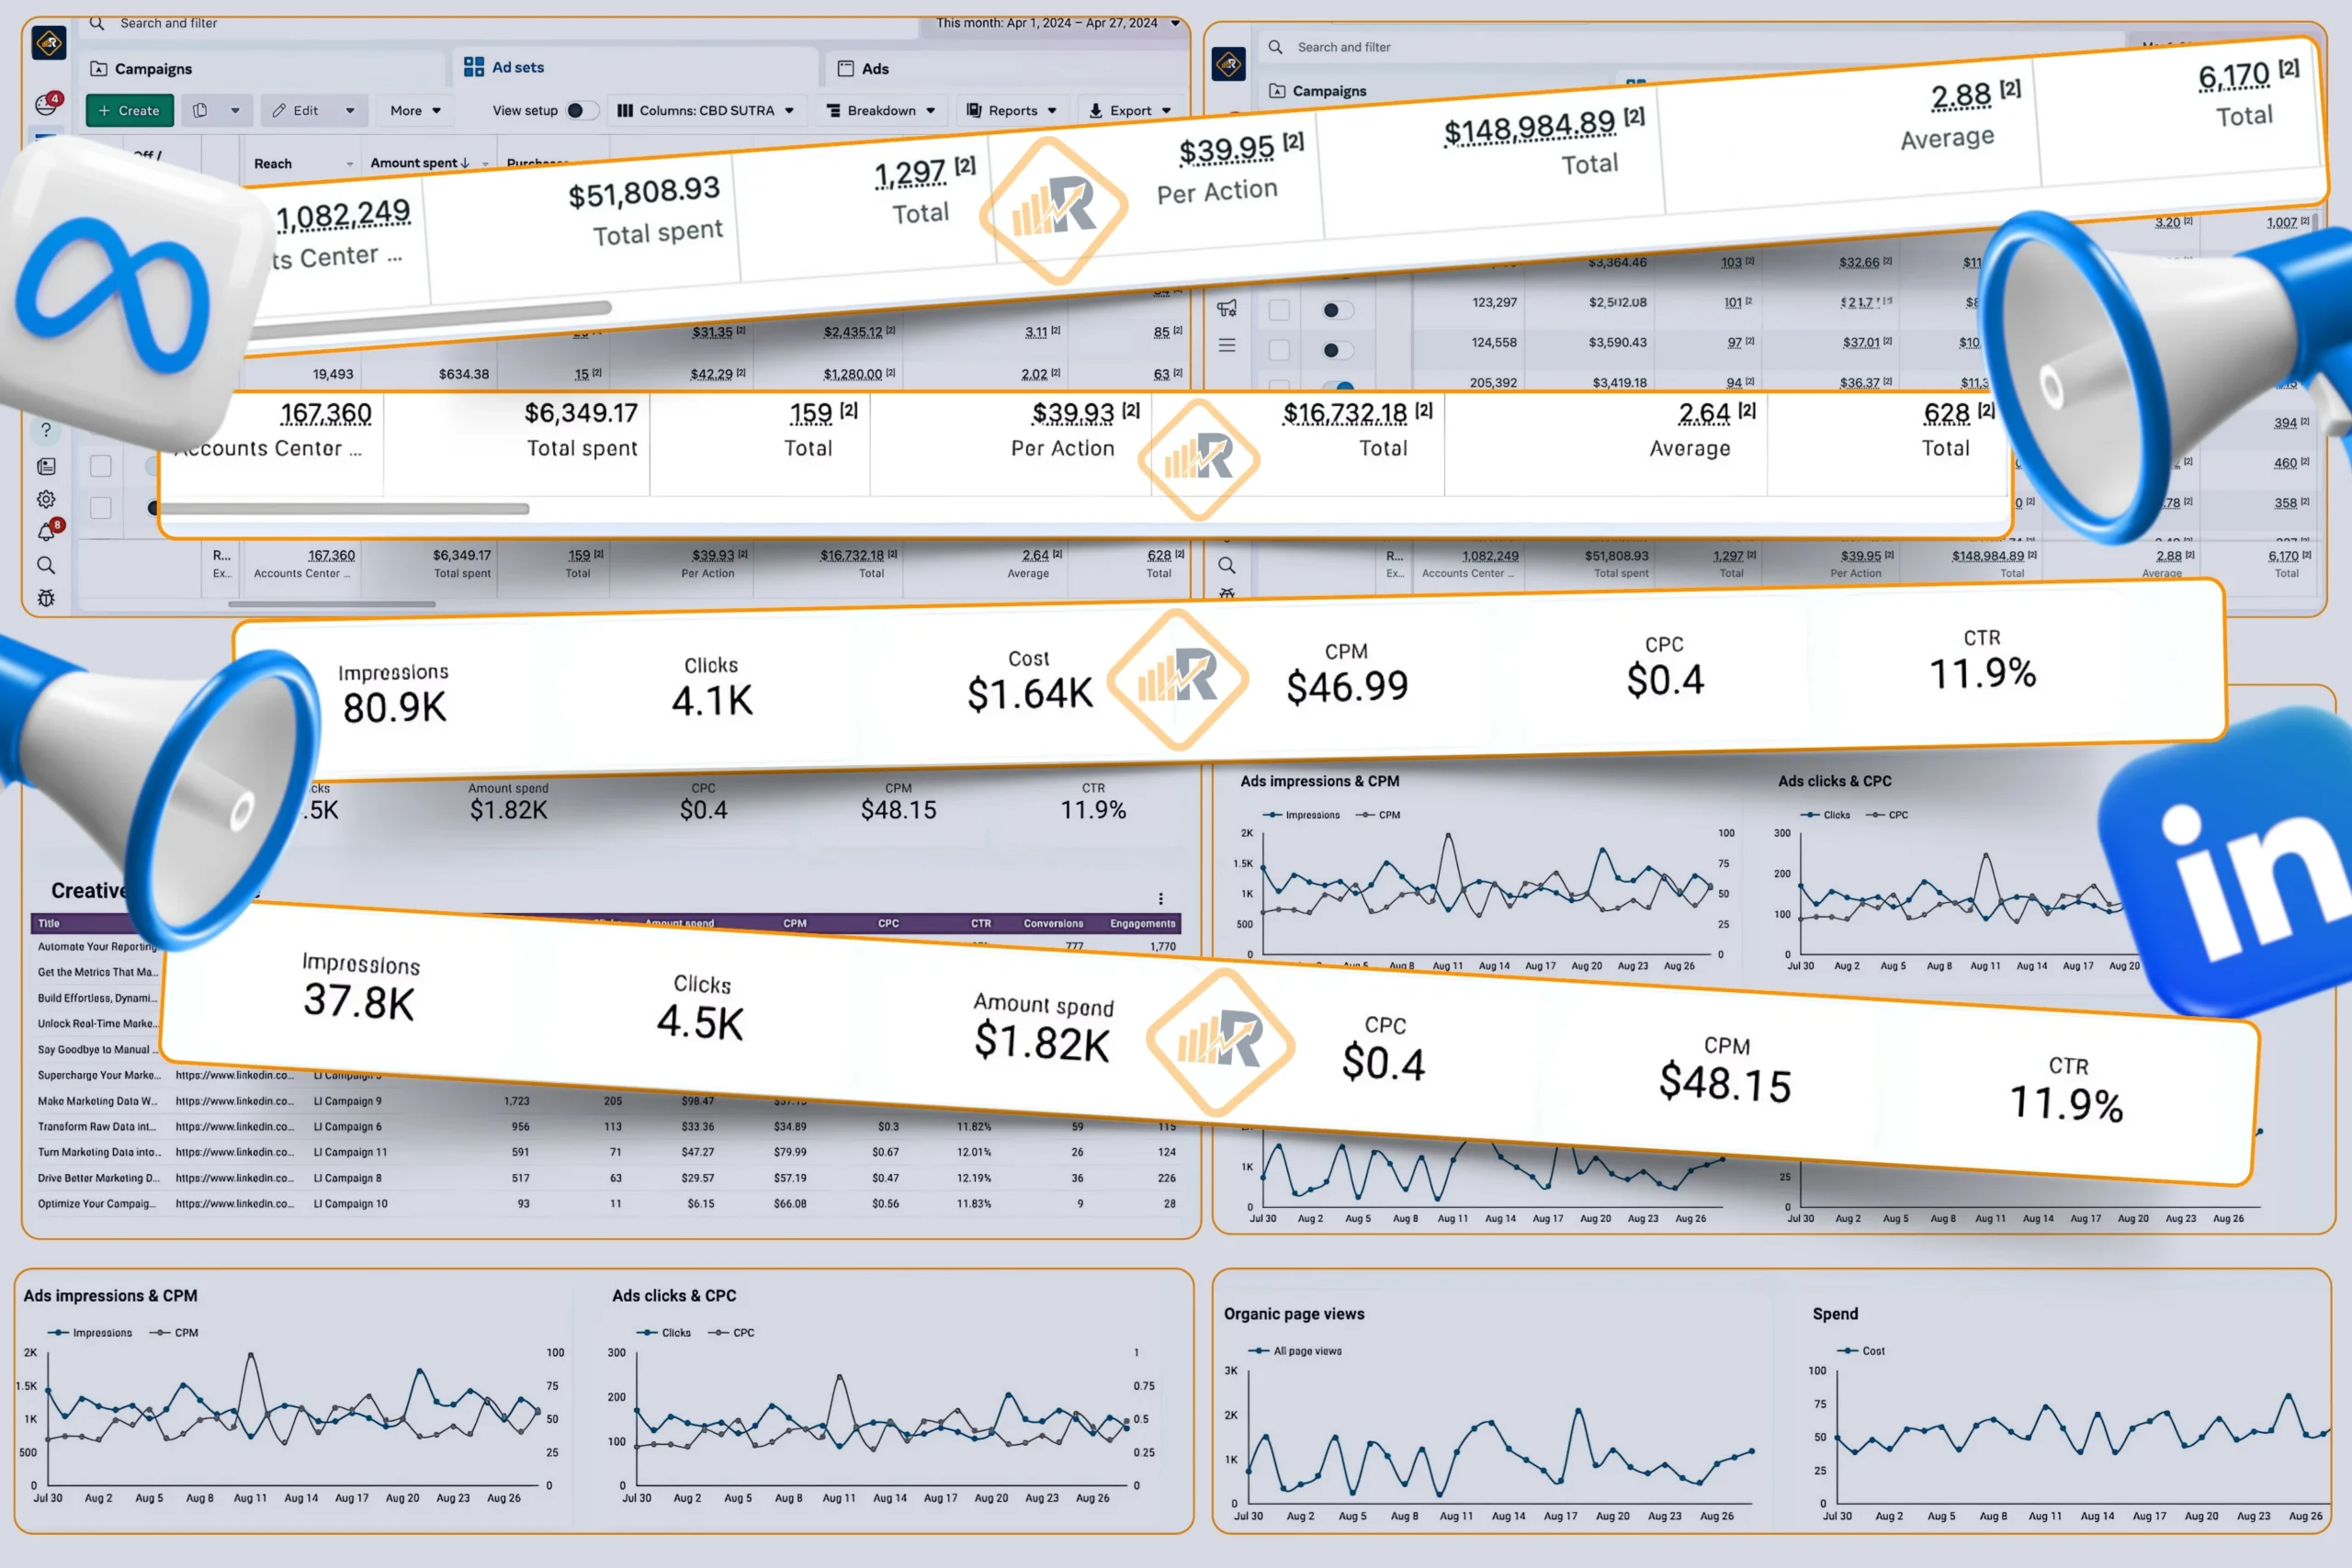Toggle the switch on the 123,297 reach row
Viewport: 2352px width, 1568px height.
click(1336, 310)
